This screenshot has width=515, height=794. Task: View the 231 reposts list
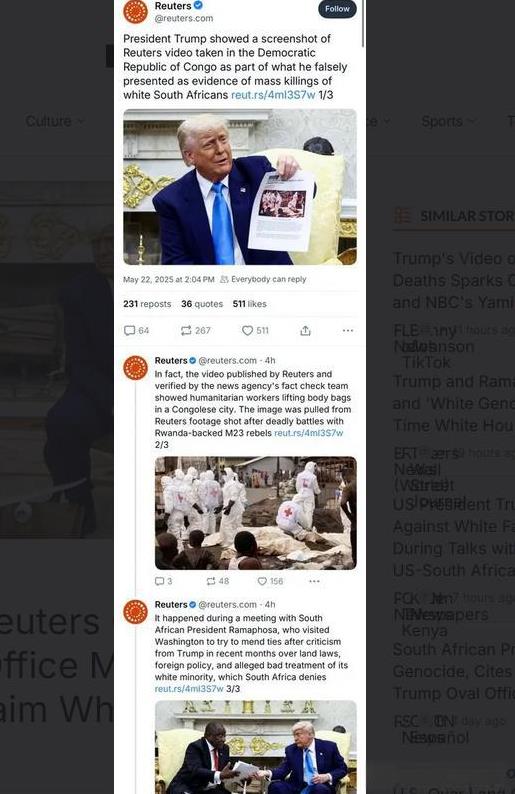pyautogui.click(x=147, y=304)
